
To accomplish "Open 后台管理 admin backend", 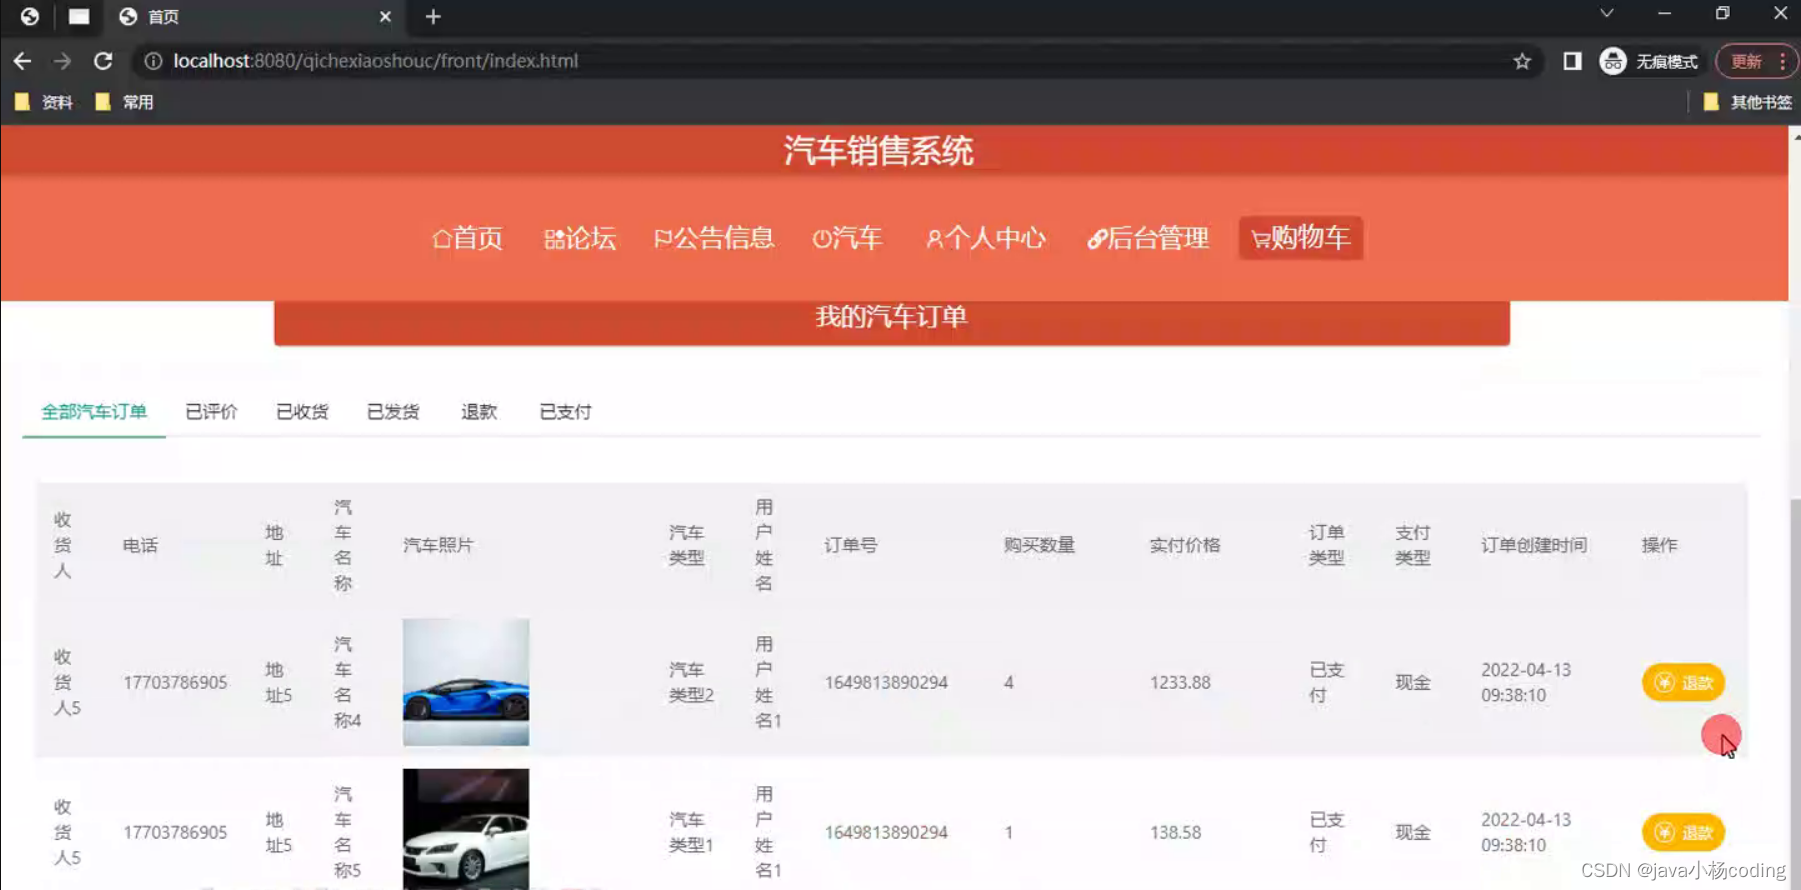I will 1148,238.
